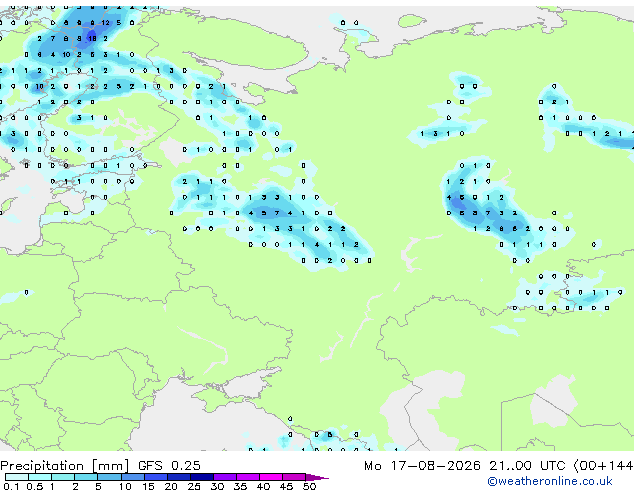
Task: Select the 0.5–1 mm legend color band
Action: (x=40, y=477)
